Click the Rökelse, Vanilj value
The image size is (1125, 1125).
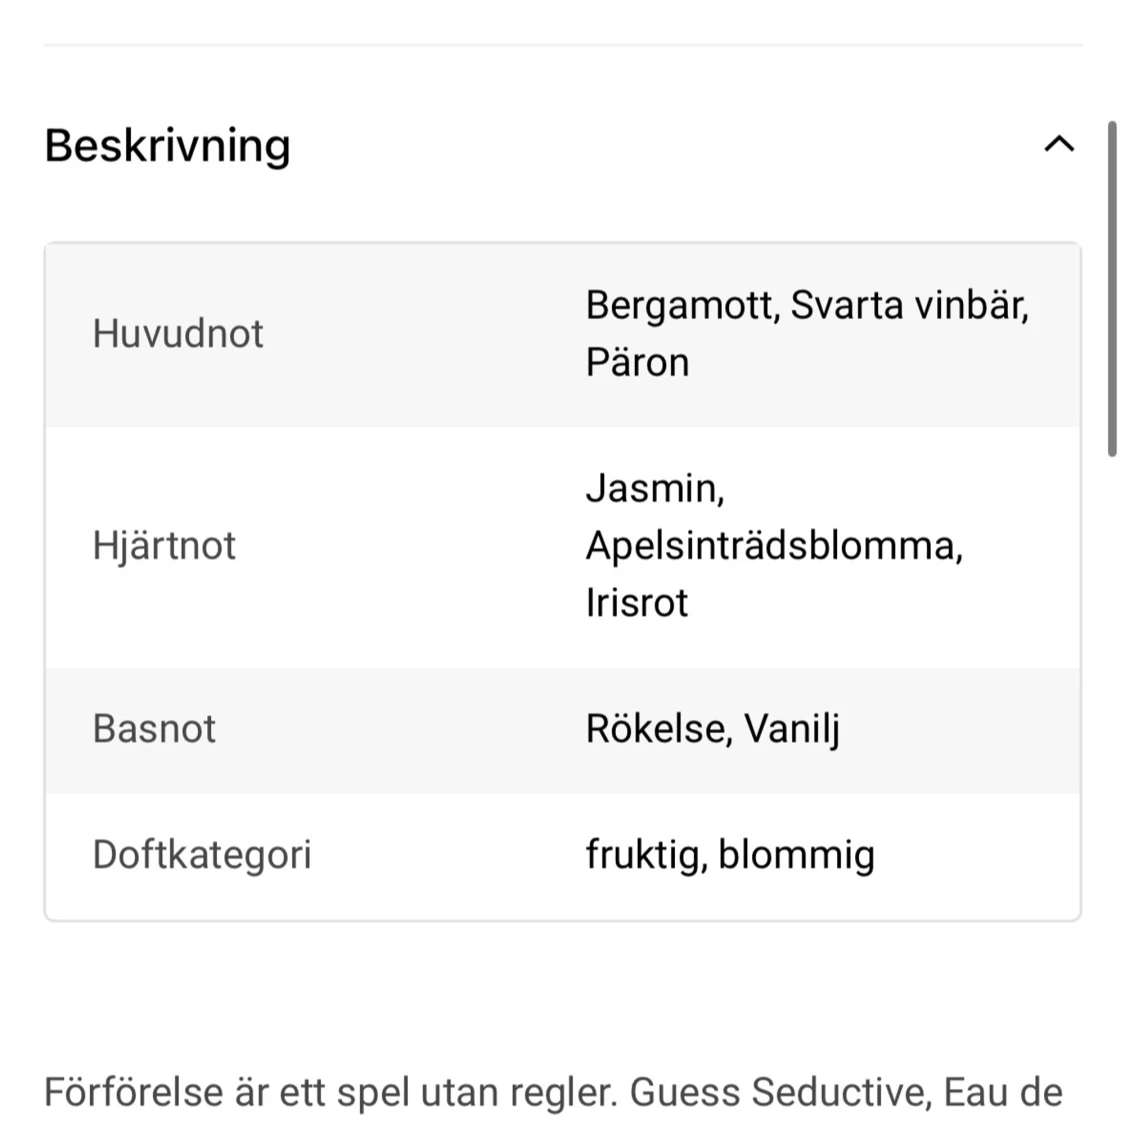712,728
